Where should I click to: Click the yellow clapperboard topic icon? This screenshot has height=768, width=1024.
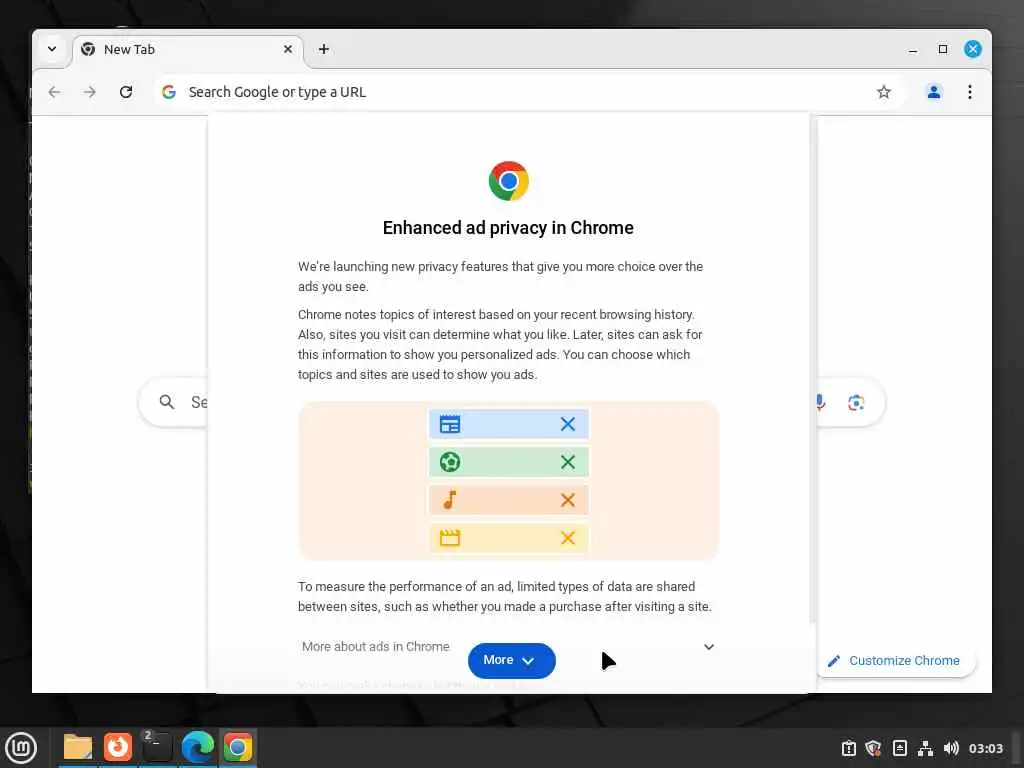click(x=450, y=538)
